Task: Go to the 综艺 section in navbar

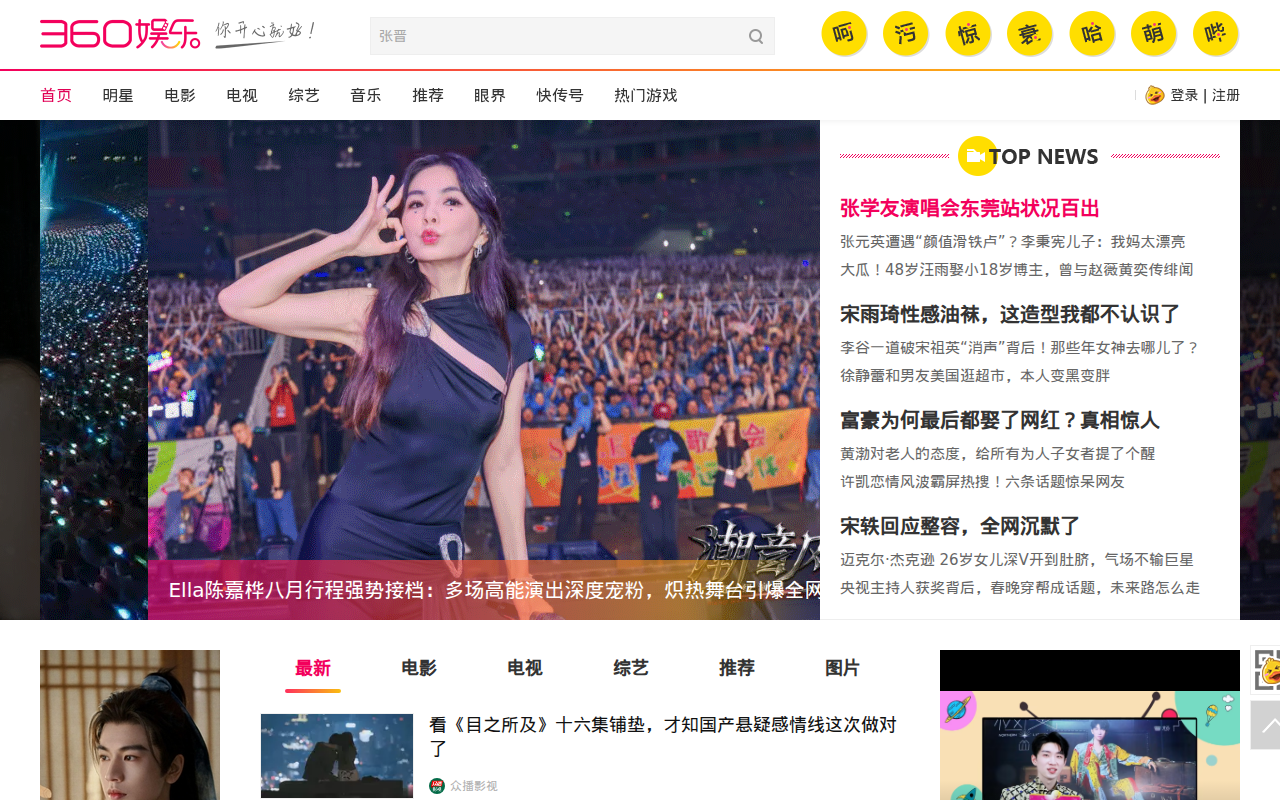Action: (x=304, y=95)
